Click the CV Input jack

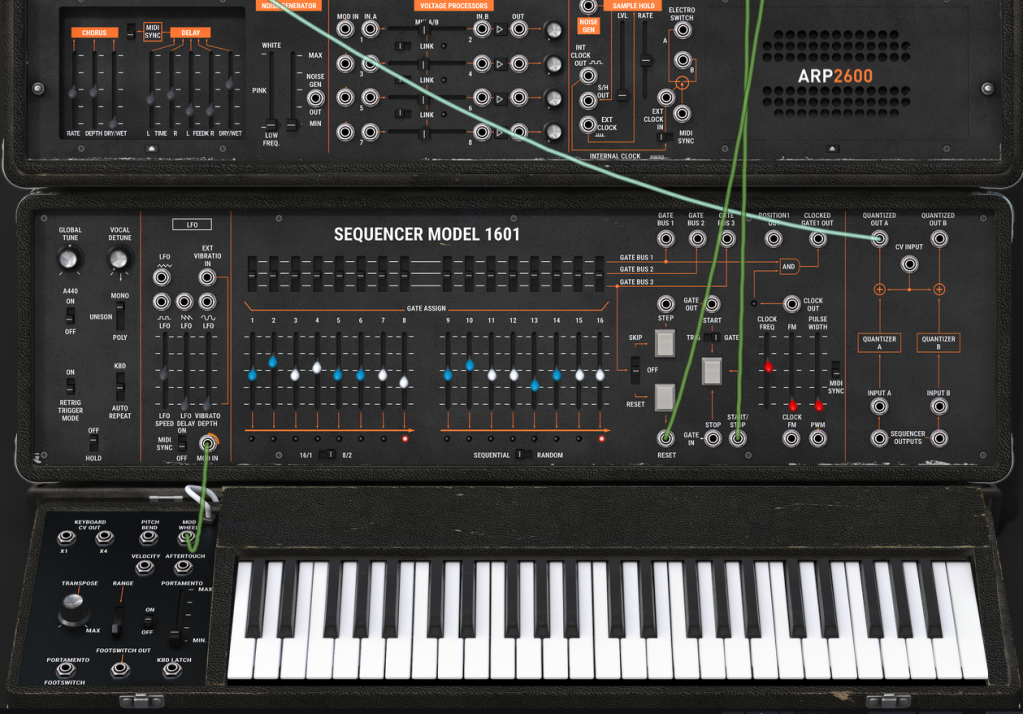click(x=909, y=264)
